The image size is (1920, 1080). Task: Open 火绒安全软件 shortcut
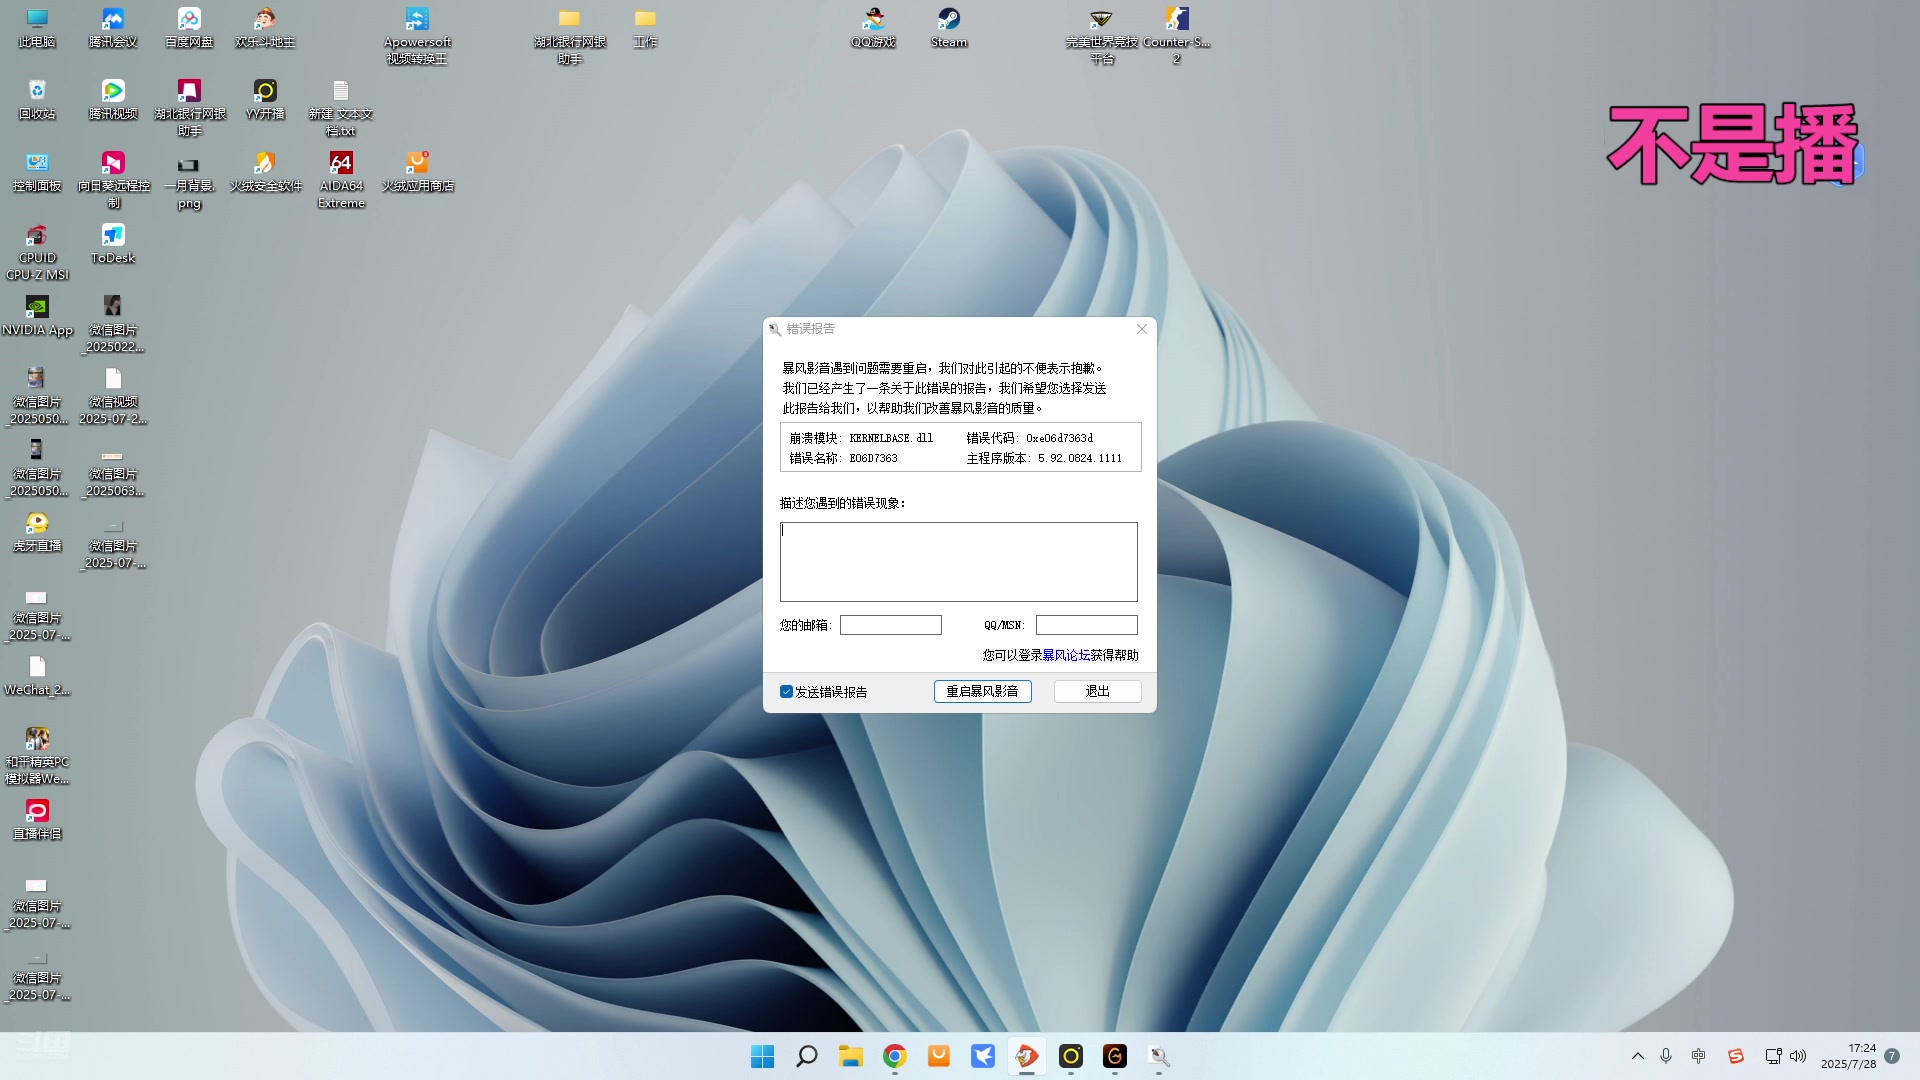click(265, 172)
